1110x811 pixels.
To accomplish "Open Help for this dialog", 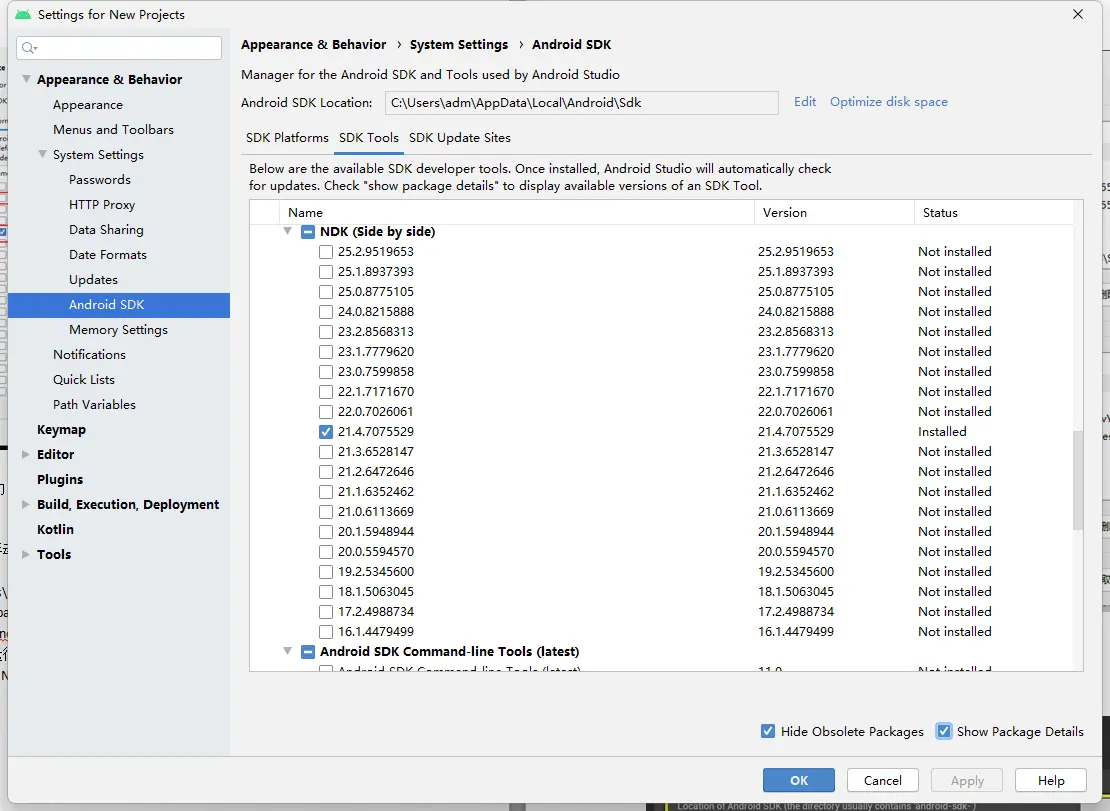I will click(x=1051, y=780).
